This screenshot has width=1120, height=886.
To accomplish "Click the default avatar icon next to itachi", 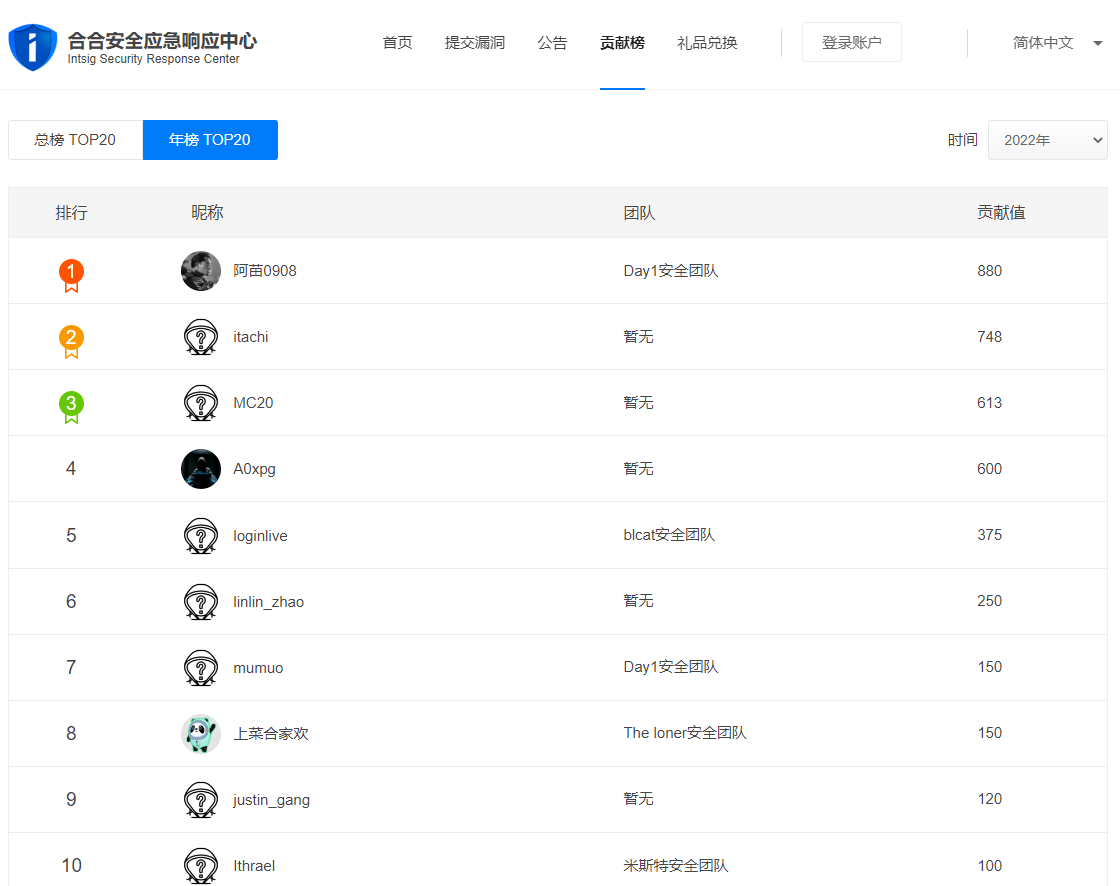I will point(201,337).
